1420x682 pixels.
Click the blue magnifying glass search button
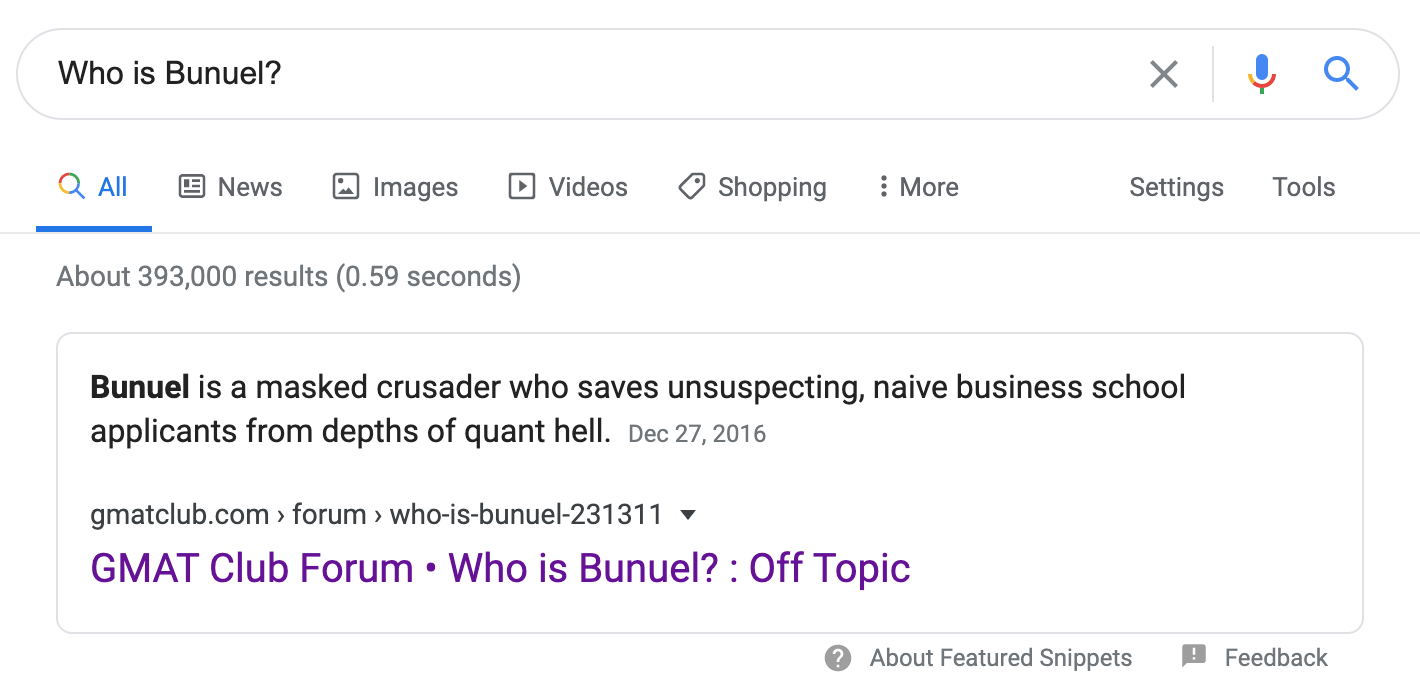pos(1340,73)
